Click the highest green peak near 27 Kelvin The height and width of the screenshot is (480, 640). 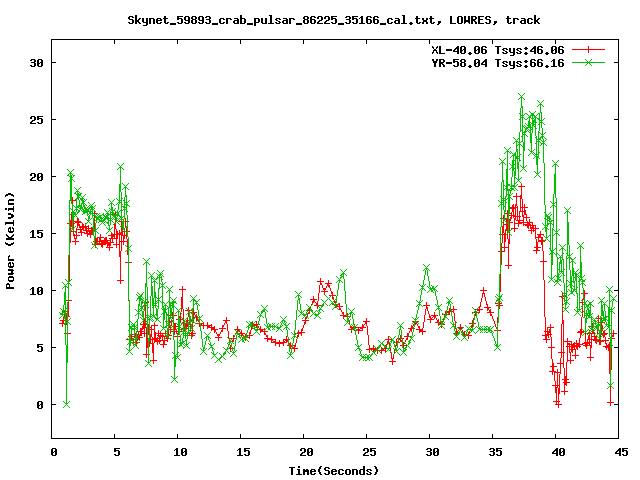coord(521,97)
